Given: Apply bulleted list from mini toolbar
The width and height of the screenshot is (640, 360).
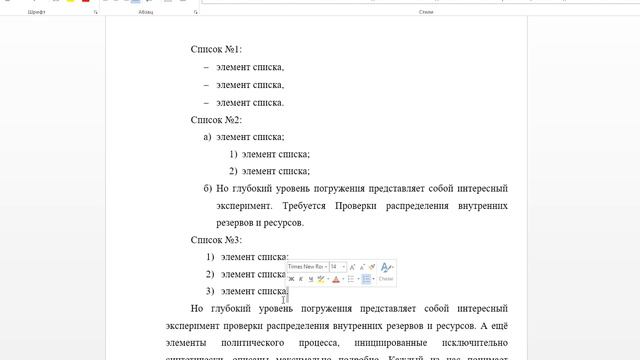Looking at the screenshot, I should [351, 279].
